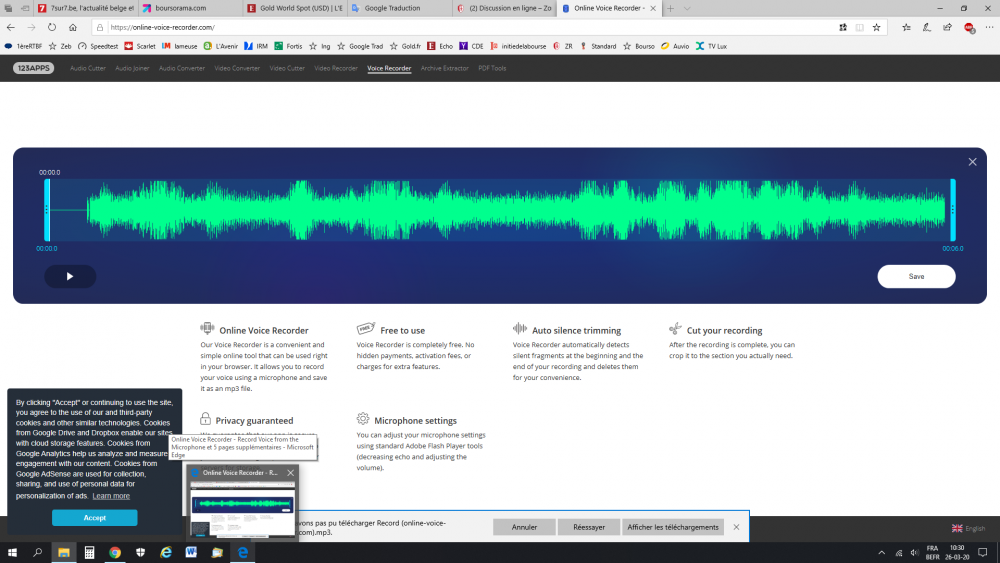Open Word from the taskbar
This screenshot has width=1000, height=563.
click(x=191, y=552)
